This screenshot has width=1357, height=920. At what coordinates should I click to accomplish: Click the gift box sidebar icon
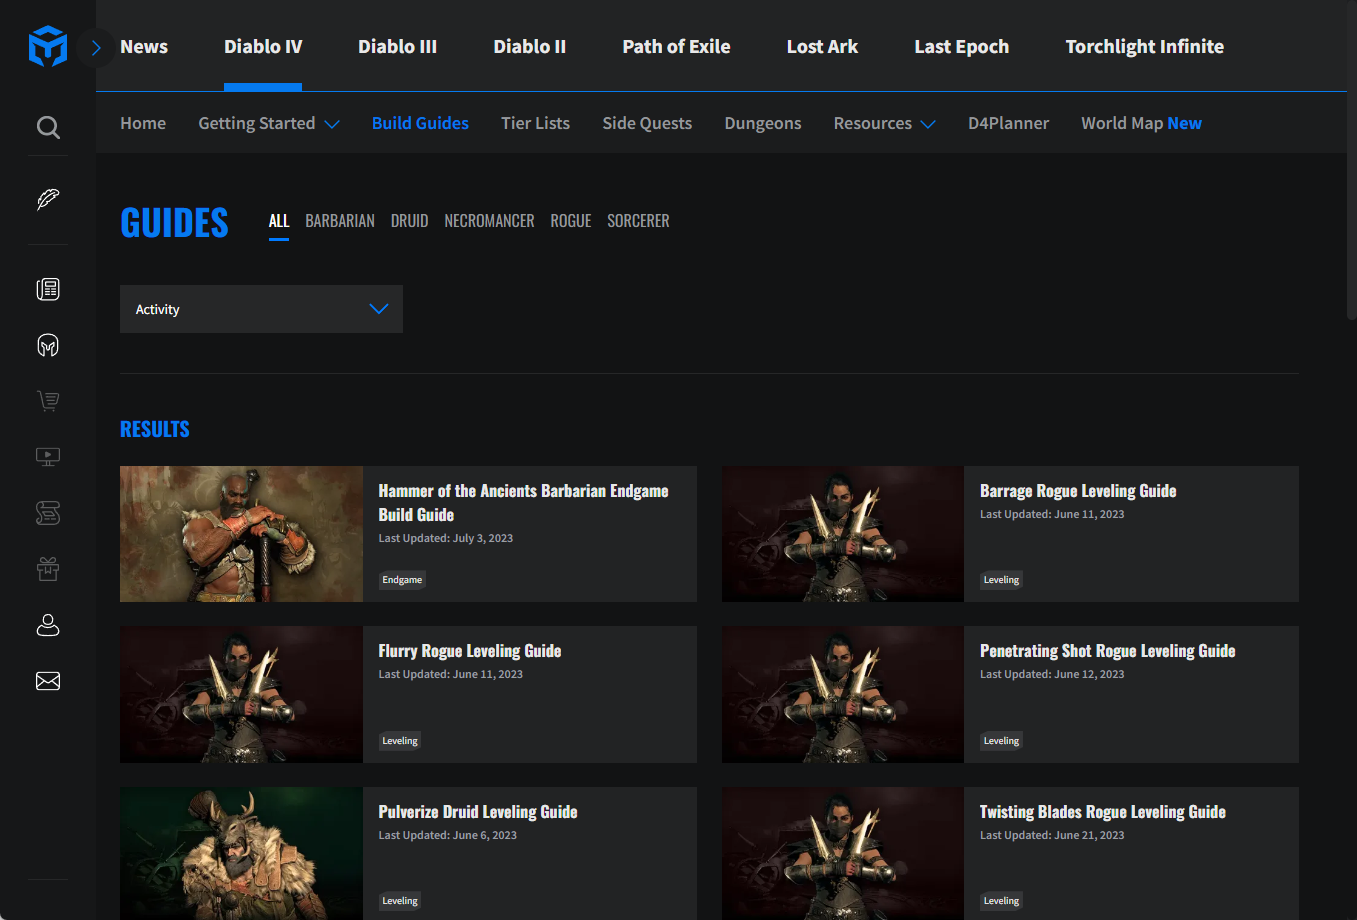coord(48,569)
